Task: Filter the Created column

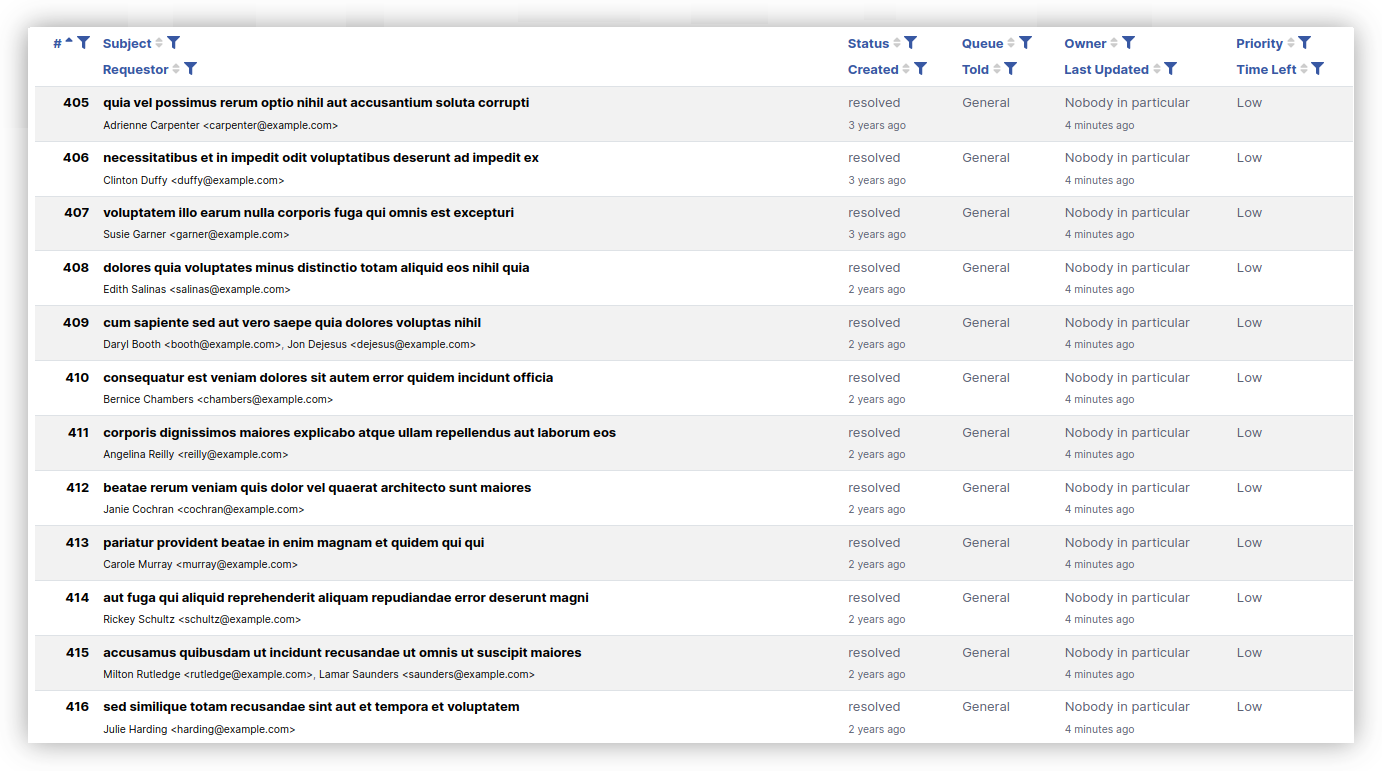Action: (920, 69)
